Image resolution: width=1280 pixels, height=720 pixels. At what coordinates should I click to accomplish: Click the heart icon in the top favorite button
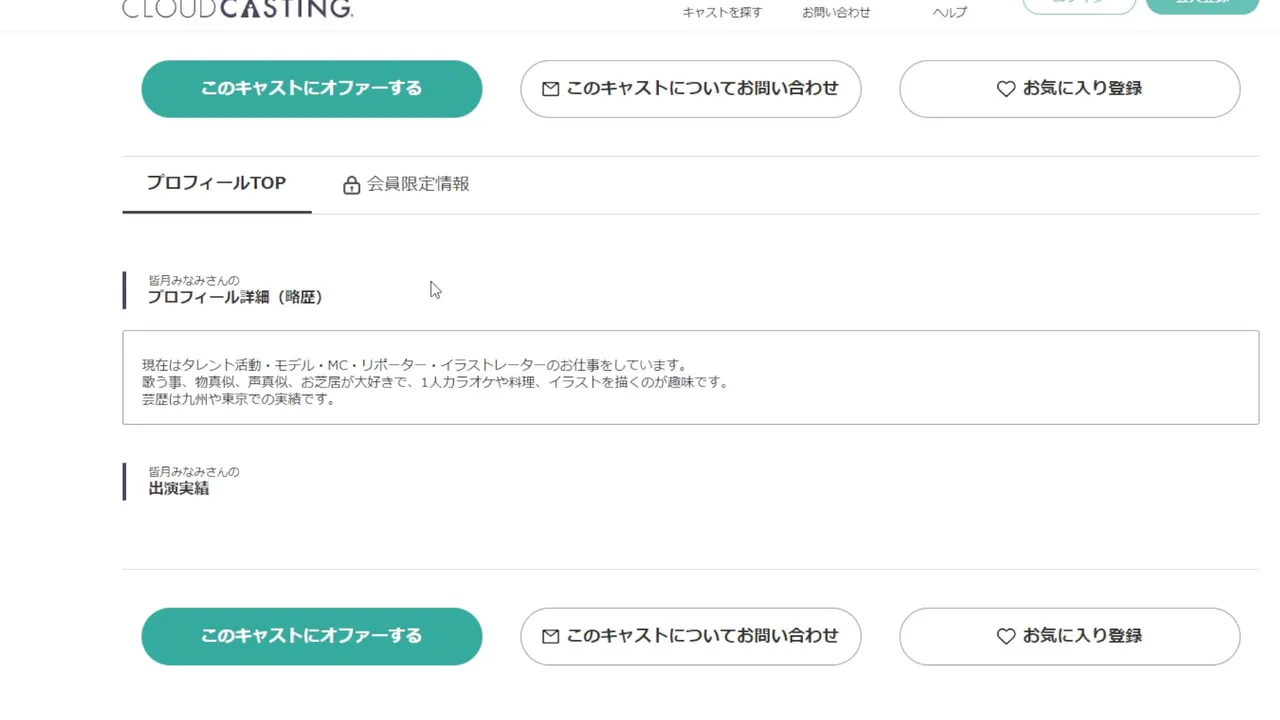[x=1006, y=89]
